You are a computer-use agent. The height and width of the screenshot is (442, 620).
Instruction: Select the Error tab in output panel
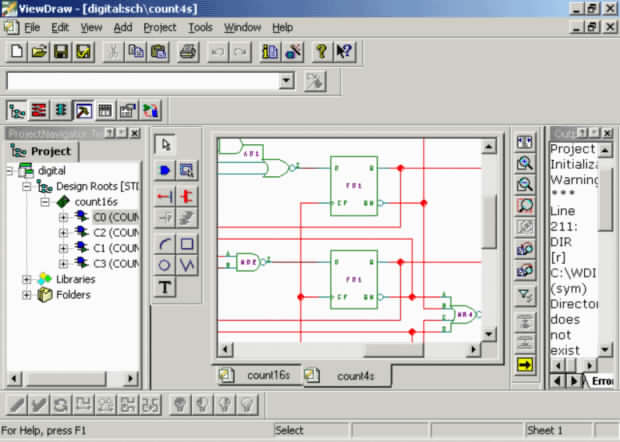point(601,381)
